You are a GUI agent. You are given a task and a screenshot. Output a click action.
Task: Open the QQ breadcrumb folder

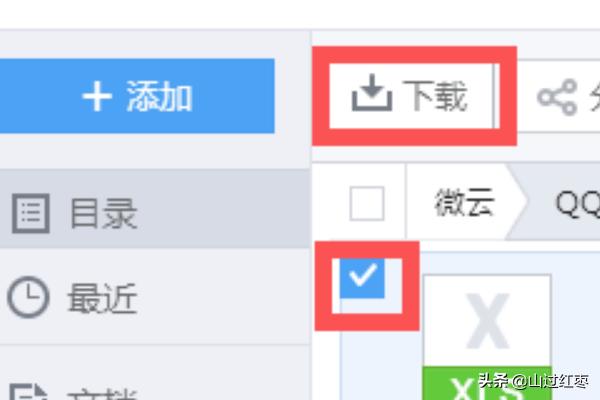pos(577,203)
